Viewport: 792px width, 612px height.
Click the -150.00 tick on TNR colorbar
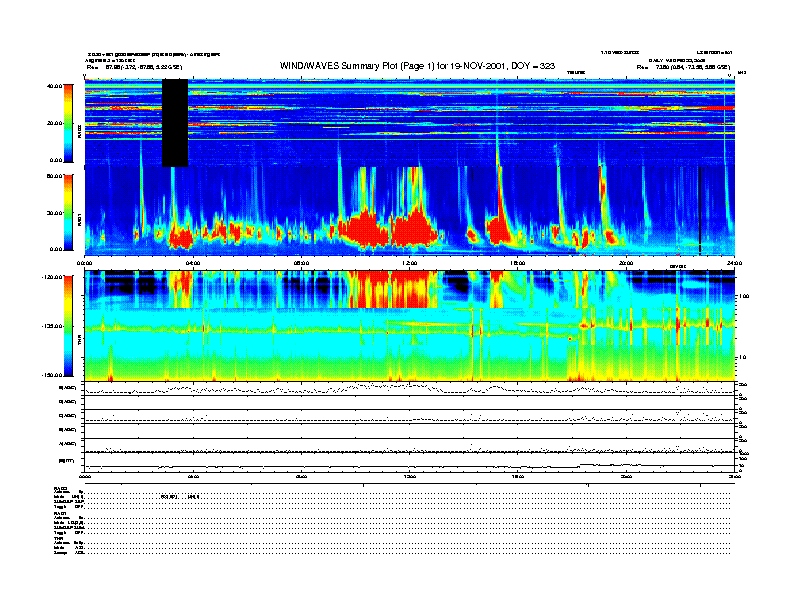(x=53, y=375)
